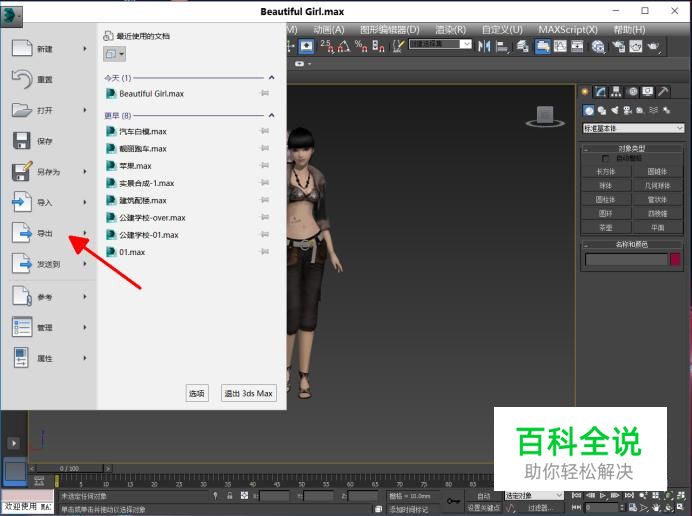
Task: Open the Utilities hammer tab in the command panel
Action: point(664,91)
